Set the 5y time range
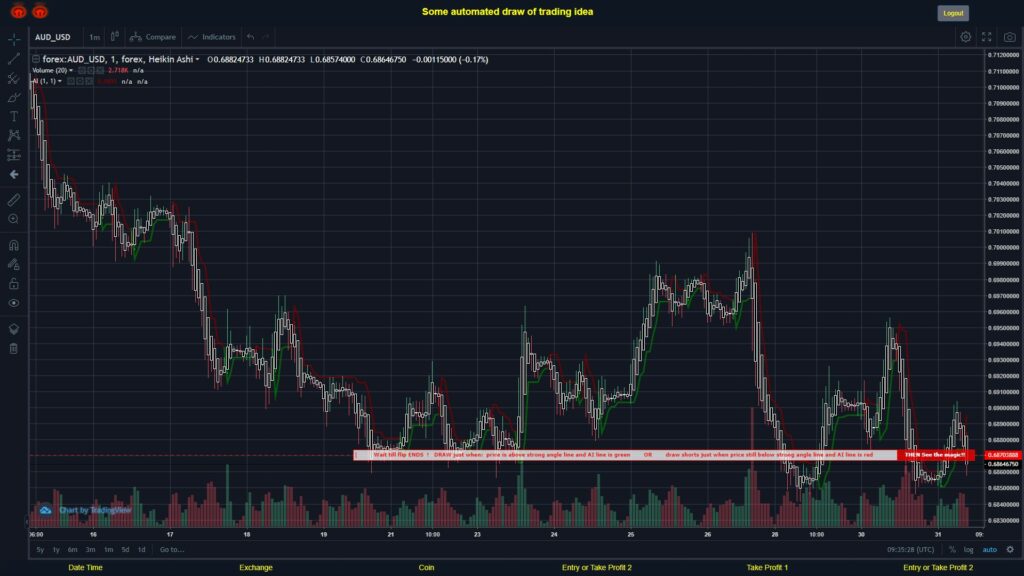 (x=40, y=550)
